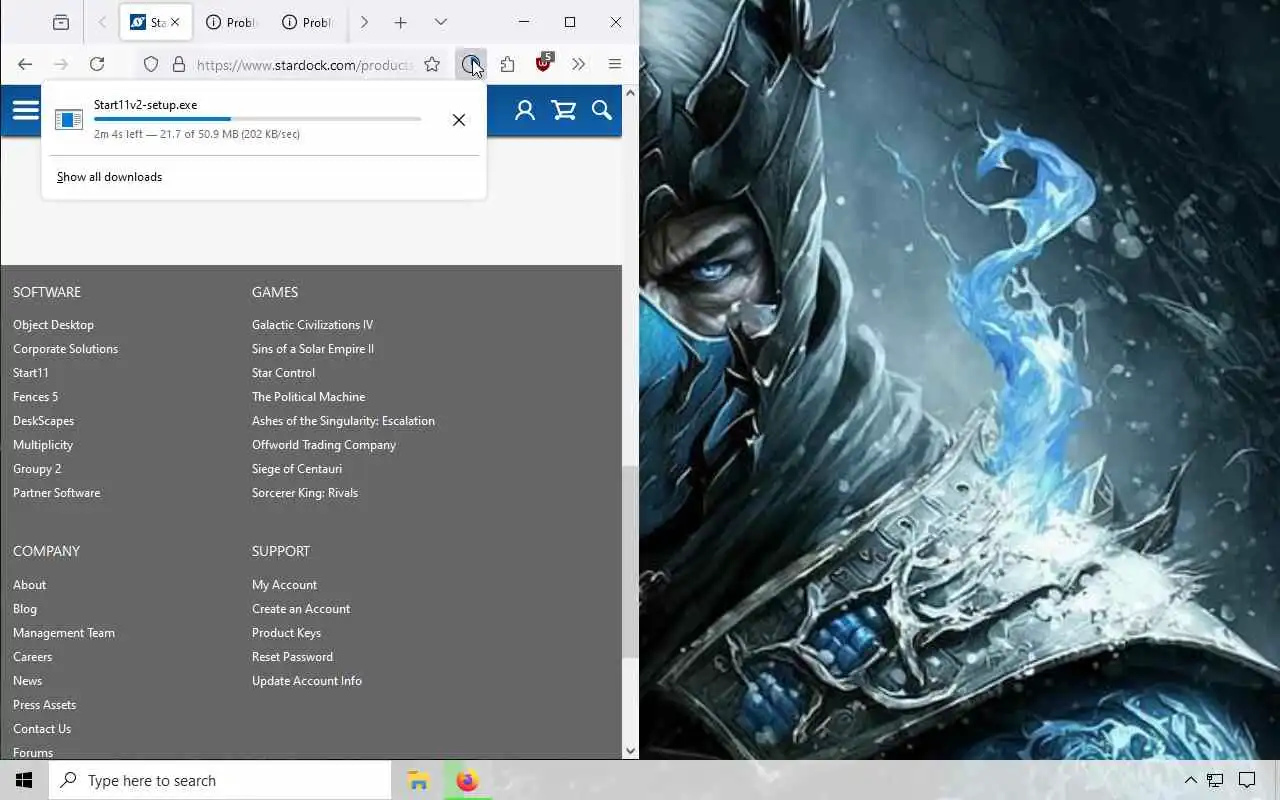
Task: Click the browser Forward arrow
Action: (x=61, y=64)
